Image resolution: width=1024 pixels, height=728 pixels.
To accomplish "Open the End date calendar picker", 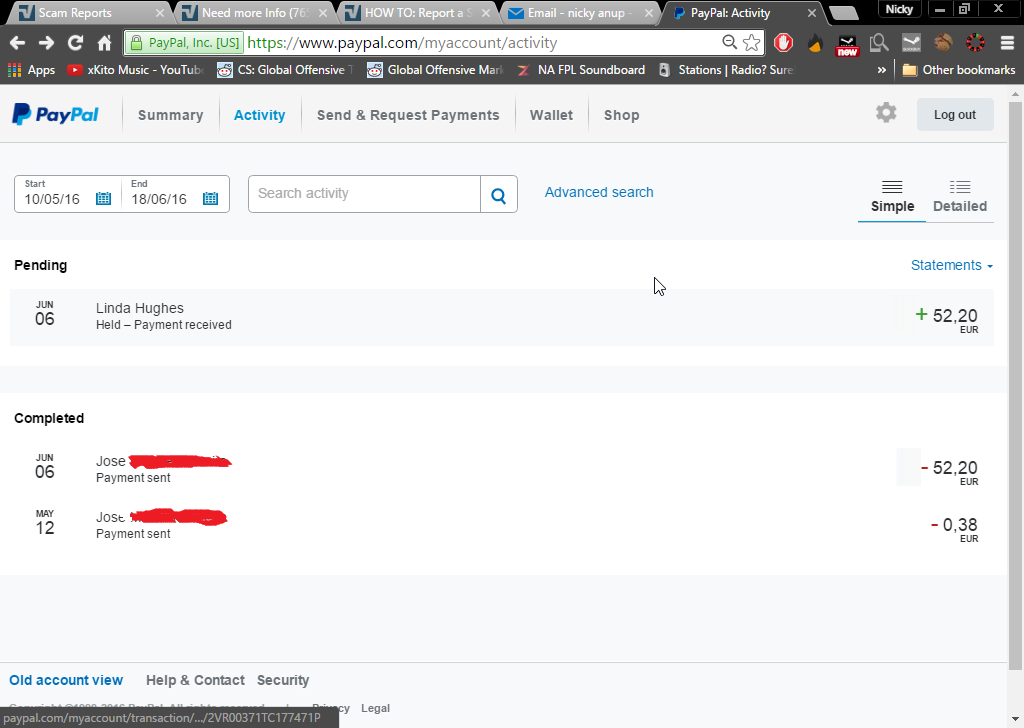I will point(210,199).
